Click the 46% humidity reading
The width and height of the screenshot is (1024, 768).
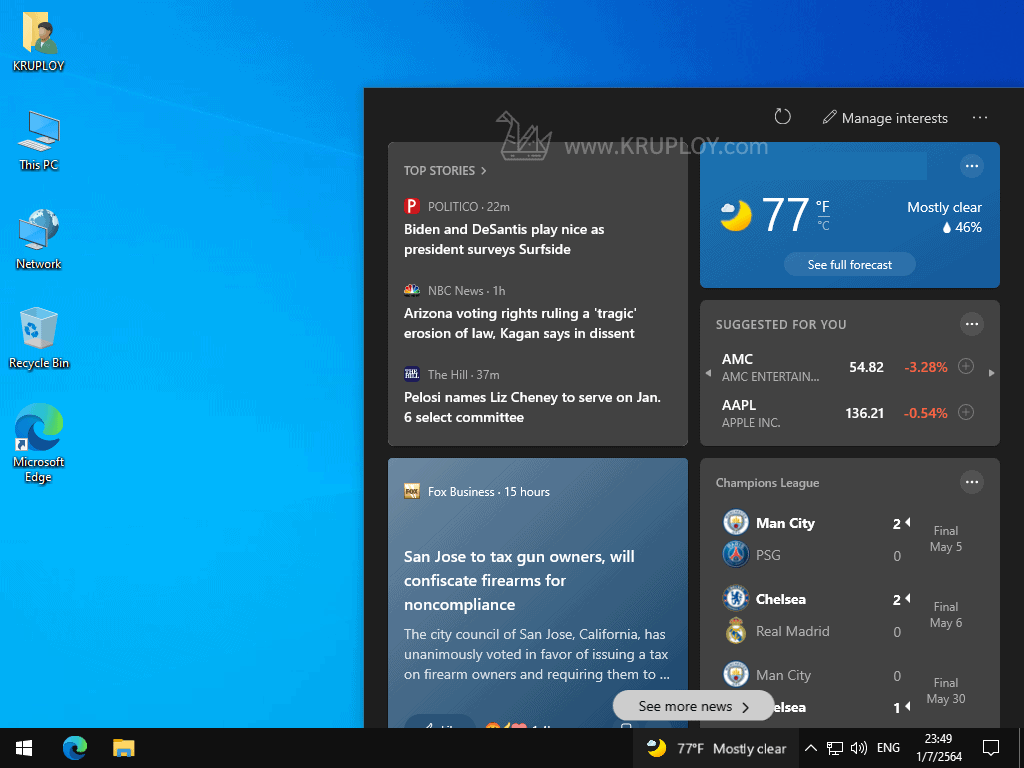[962, 227]
